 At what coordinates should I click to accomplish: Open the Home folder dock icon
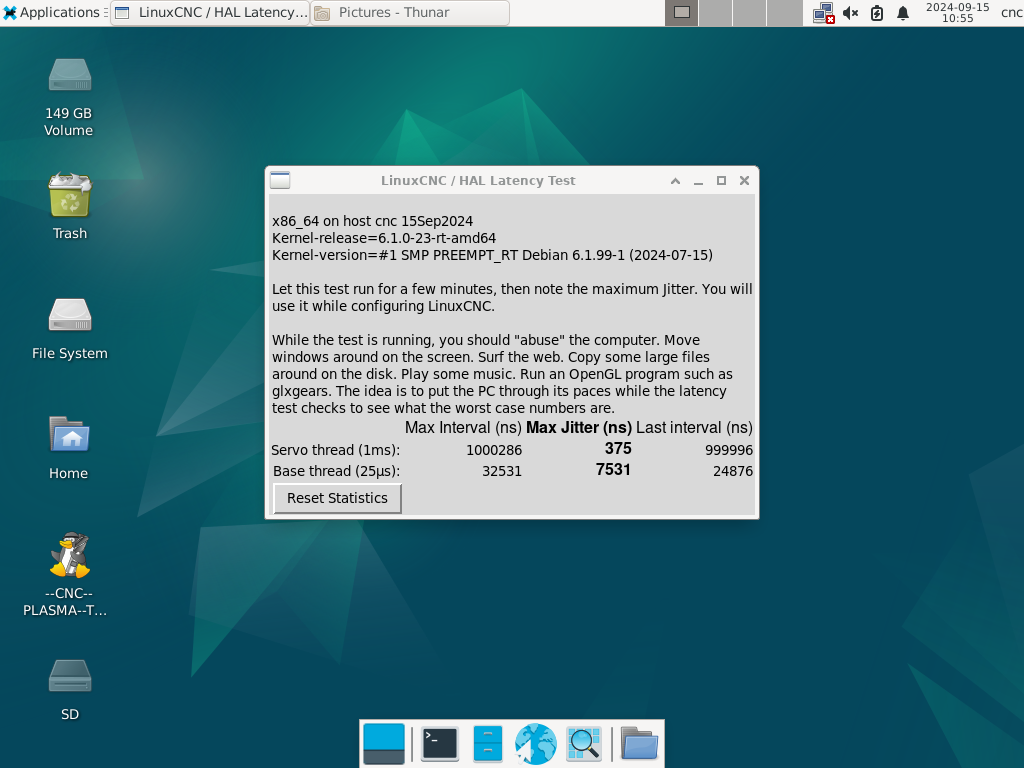point(639,744)
